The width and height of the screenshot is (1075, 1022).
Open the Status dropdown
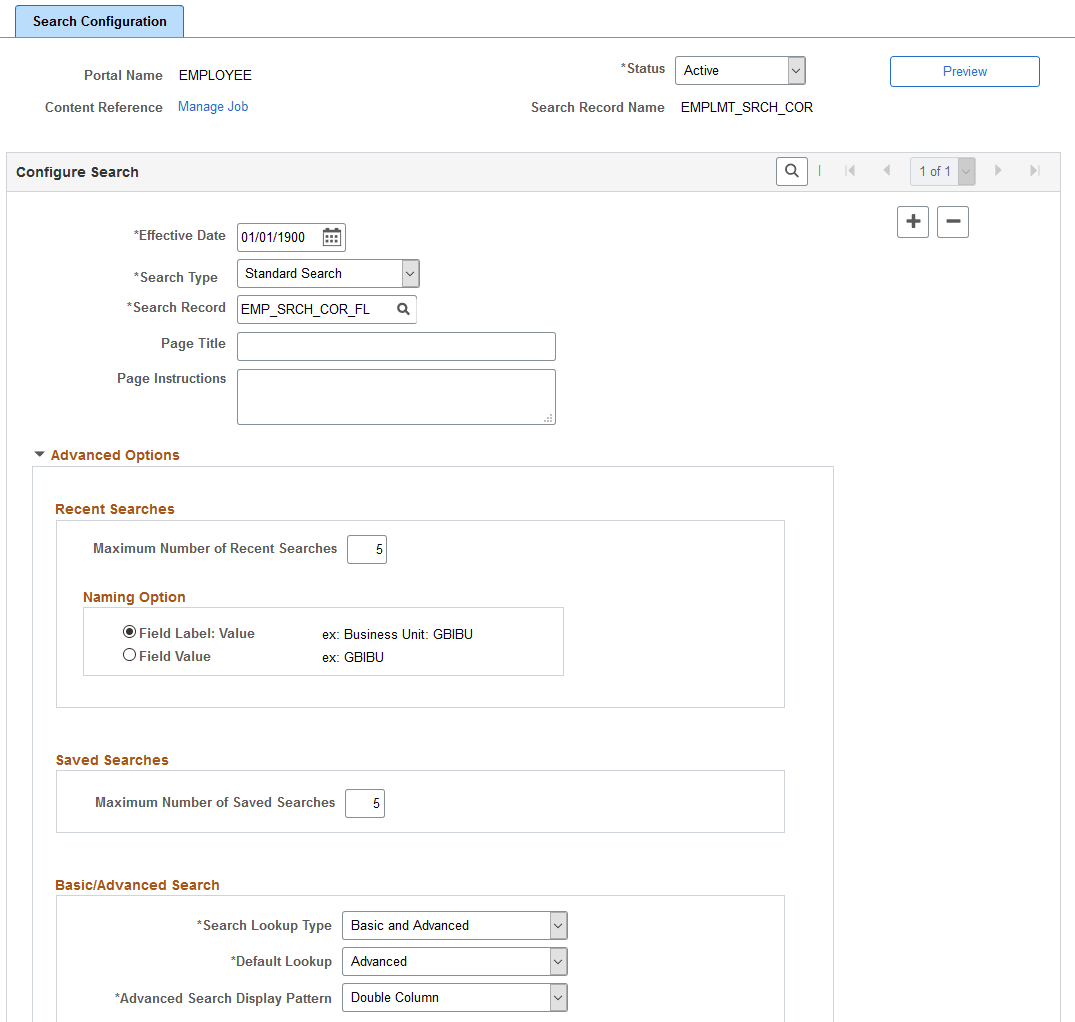coord(794,70)
